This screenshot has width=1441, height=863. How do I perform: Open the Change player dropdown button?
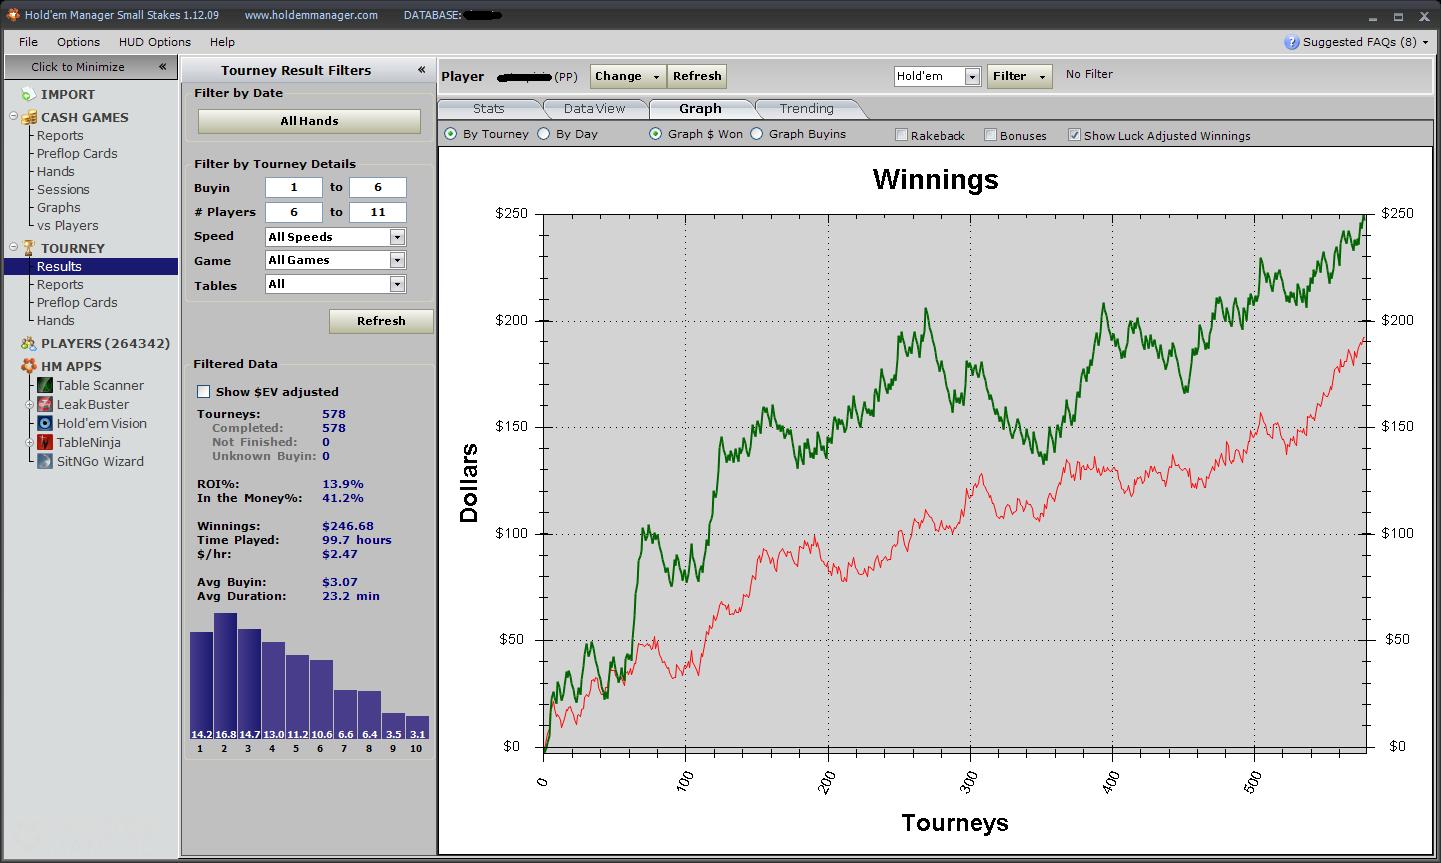pyautogui.click(x=627, y=76)
